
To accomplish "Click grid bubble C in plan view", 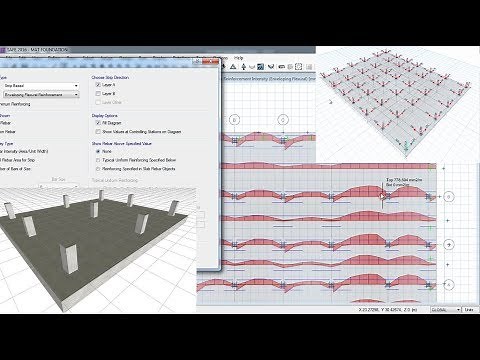I will pyautogui.click(x=283, y=120).
